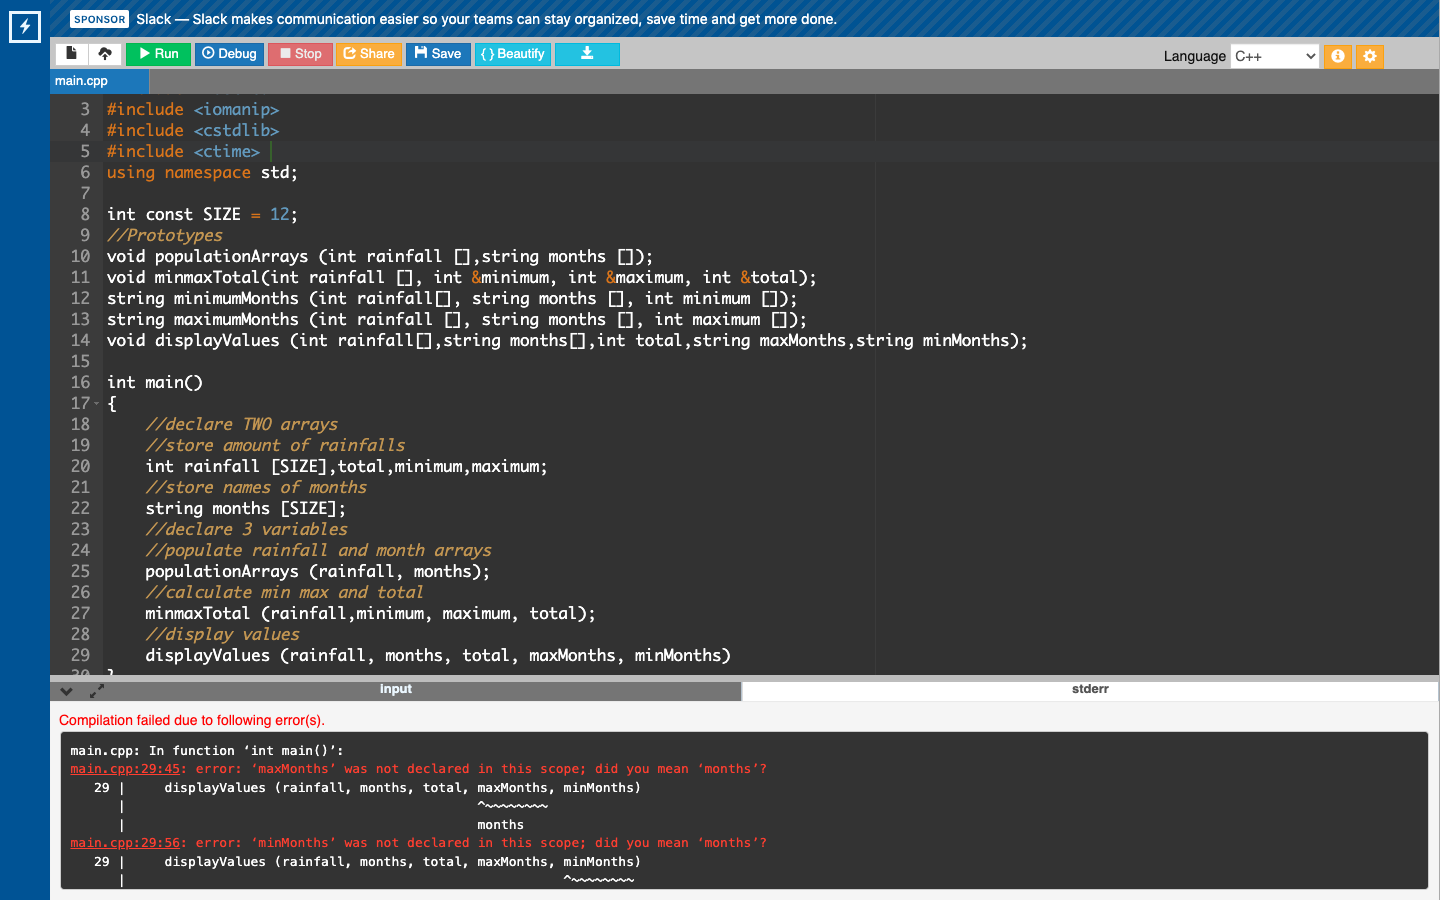Click the SPONSOR badge

coord(100,19)
